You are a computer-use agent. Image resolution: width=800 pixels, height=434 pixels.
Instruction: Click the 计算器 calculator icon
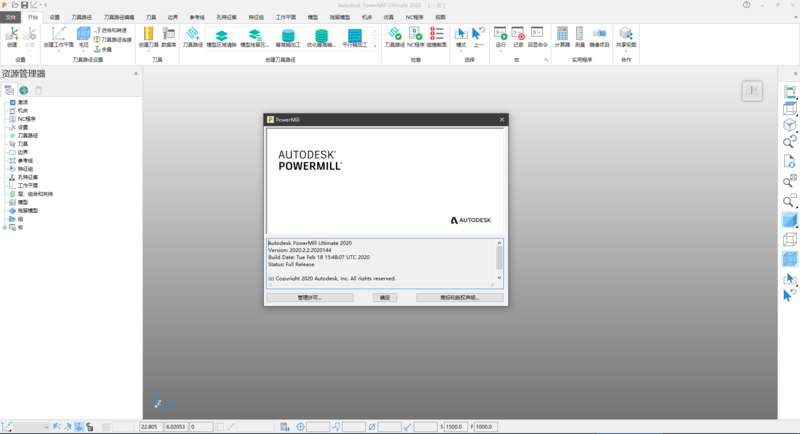pyautogui.click(x=562, y=35)
